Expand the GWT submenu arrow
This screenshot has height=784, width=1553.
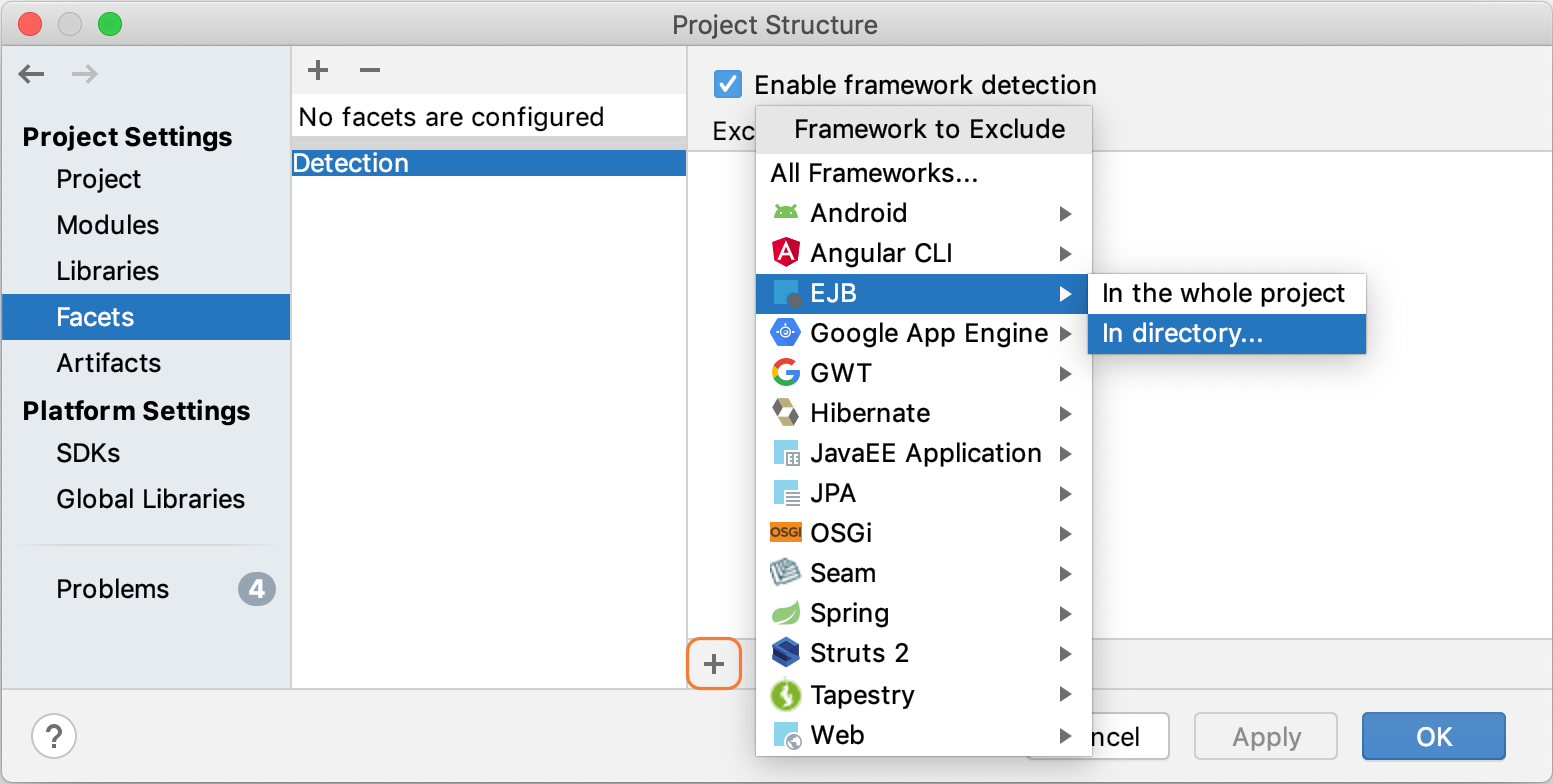pyautogui.click(x=1066, y=373)
